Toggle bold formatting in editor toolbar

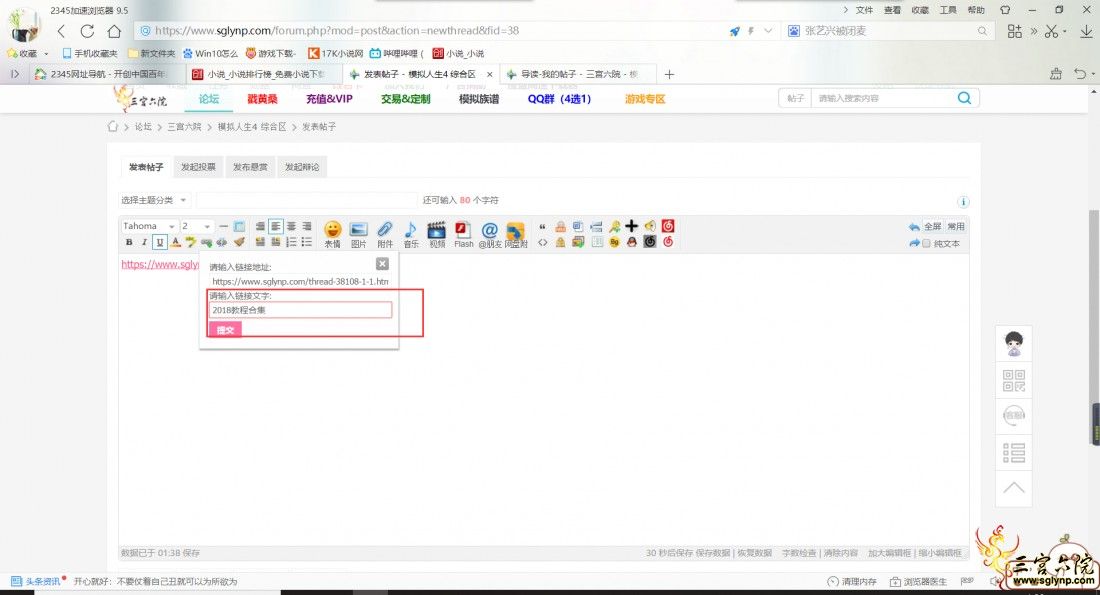coord(129,242)
